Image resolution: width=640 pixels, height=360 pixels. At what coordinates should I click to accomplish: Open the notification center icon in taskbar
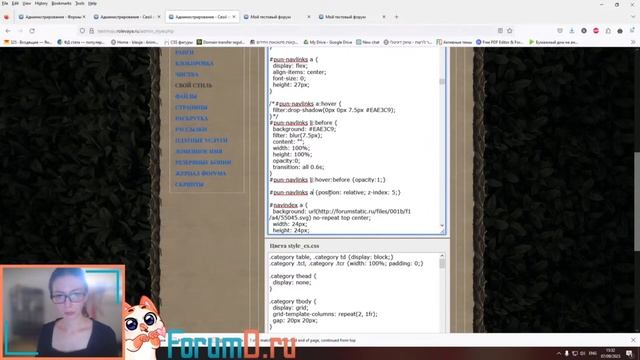pos(629,353)
